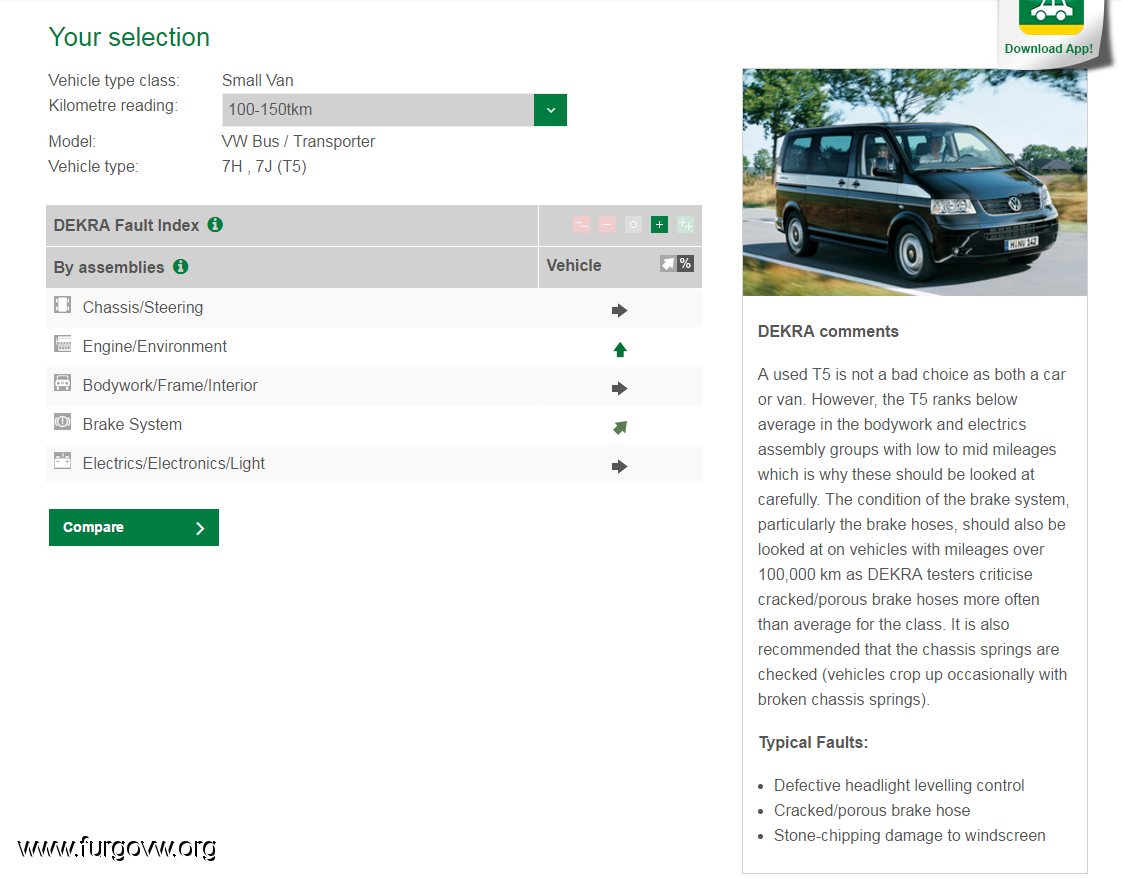Viewport: 1122px width, 878px height.
Task: Click the "Your selection" heading
Action: tap(129, 37)
